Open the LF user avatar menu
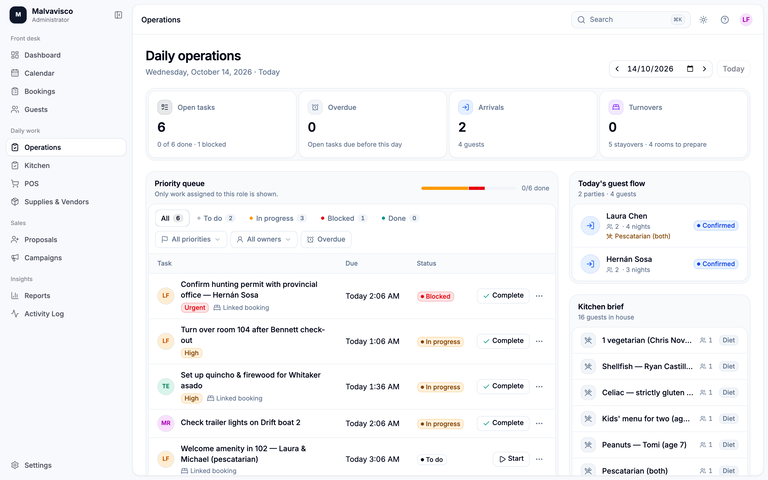Viewport: 768px width, 480px height. point(746,20)
